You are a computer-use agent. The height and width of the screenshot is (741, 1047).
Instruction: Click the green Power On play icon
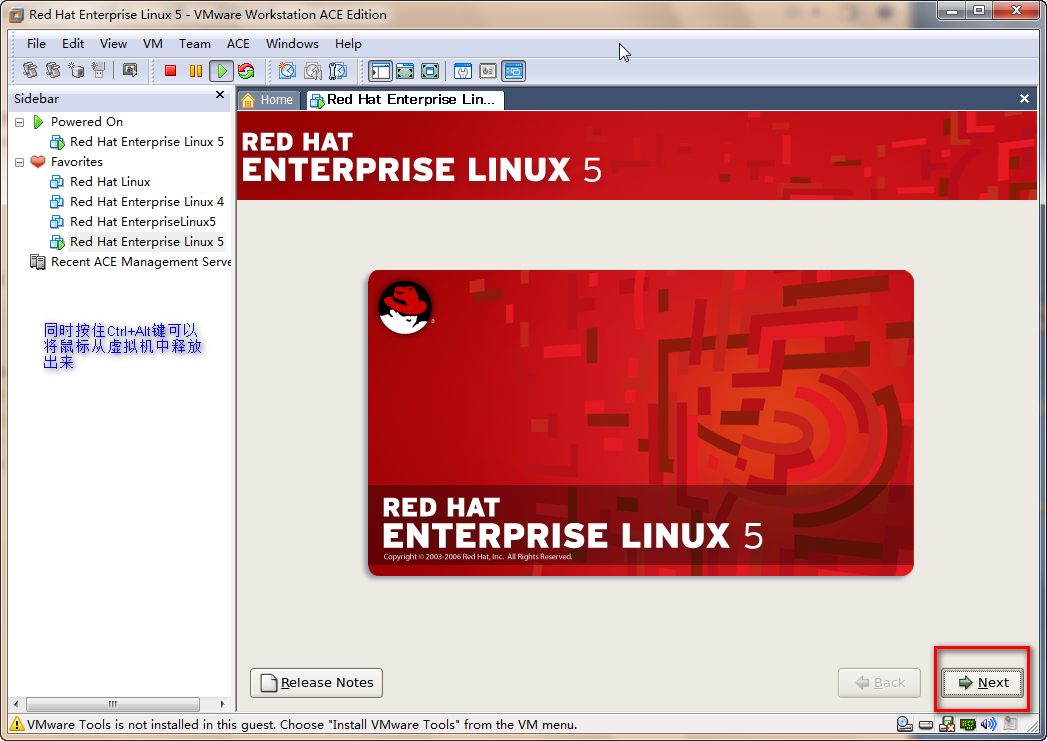click(x=221, y=71)
